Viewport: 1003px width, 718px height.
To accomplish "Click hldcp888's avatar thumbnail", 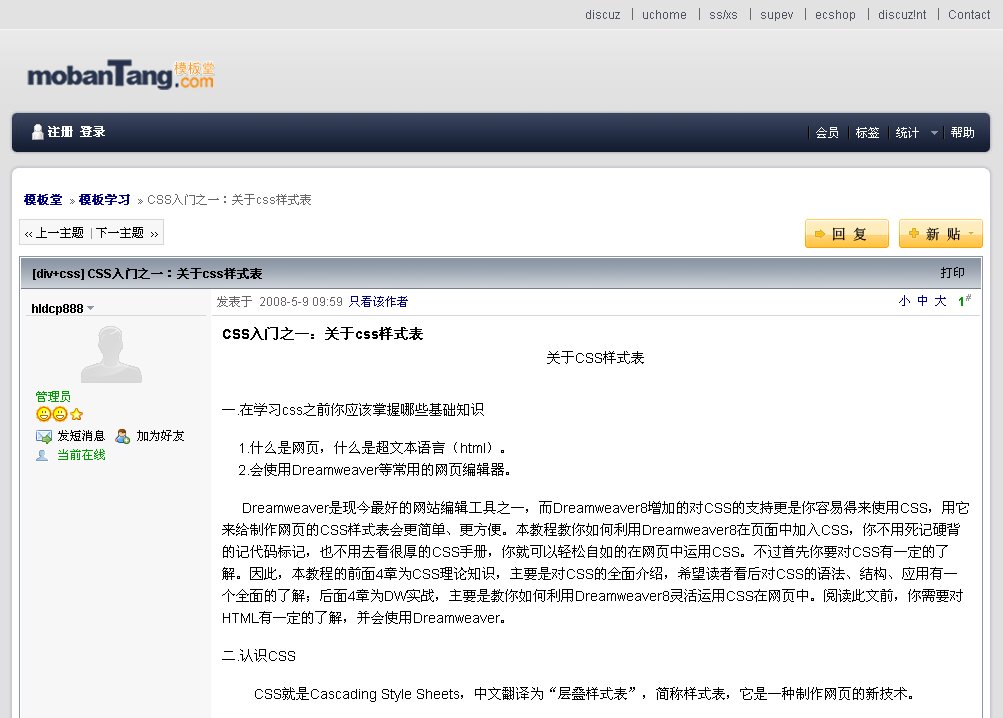I will pyautogui.click(x=110, y=355).
